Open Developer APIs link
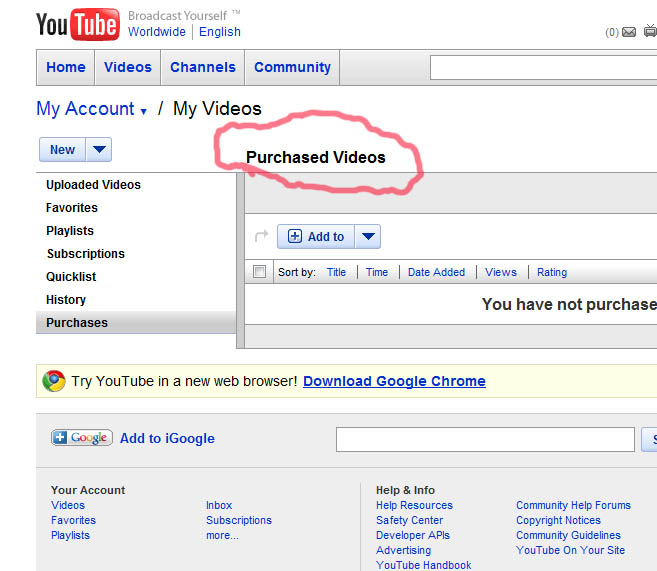657x571 pixels. coord(413,535)
